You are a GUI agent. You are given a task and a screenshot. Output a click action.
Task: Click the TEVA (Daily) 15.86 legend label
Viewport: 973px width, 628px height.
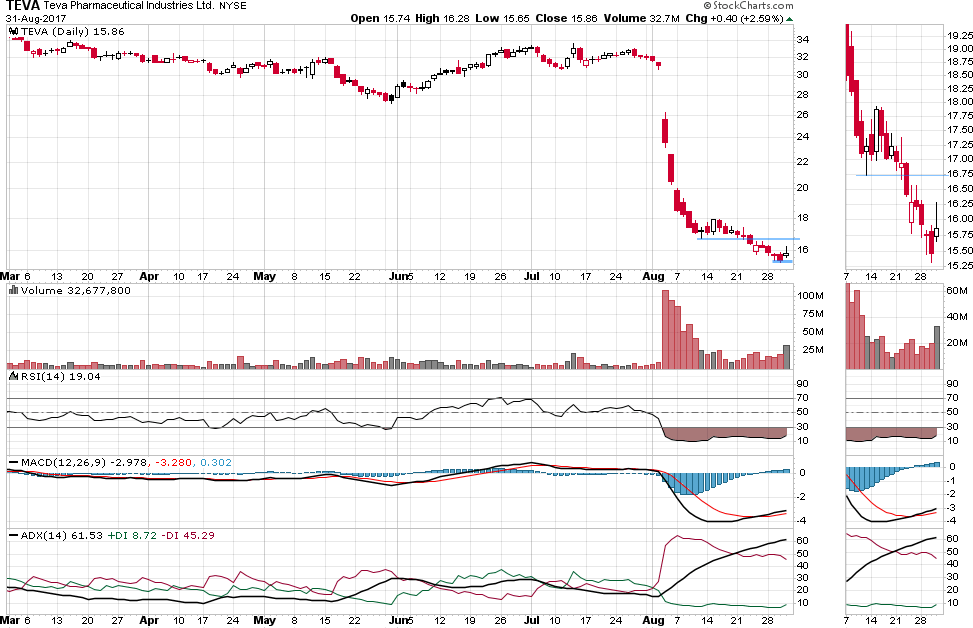(73, 32)
